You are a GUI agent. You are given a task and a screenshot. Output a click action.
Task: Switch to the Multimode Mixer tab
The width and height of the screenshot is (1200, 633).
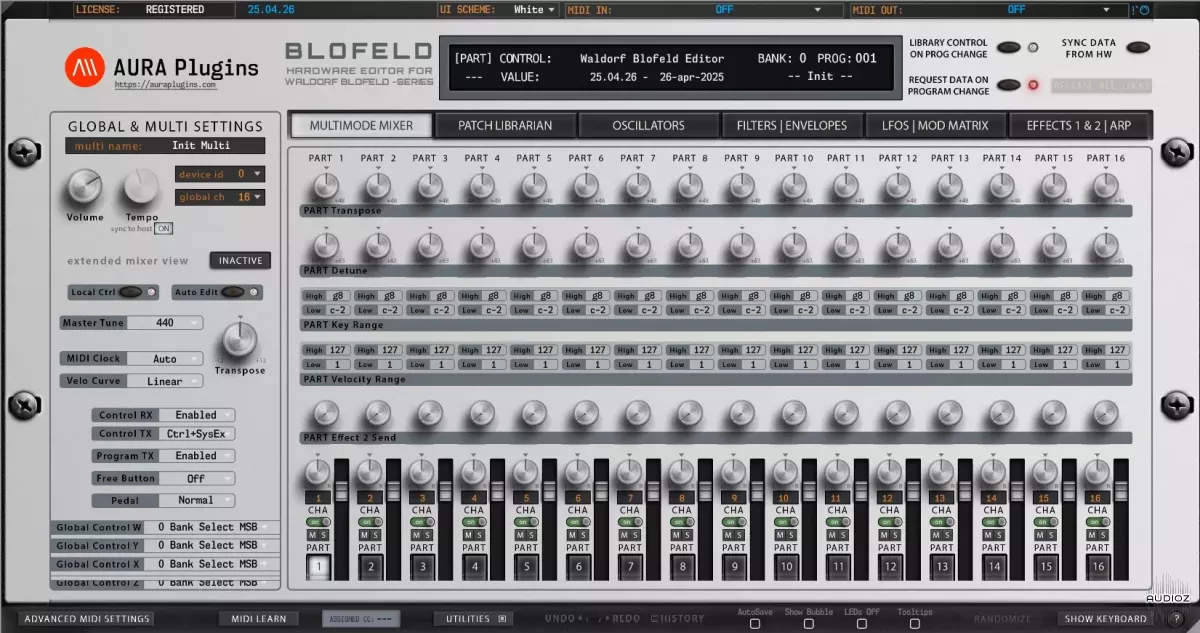point(362,125)
